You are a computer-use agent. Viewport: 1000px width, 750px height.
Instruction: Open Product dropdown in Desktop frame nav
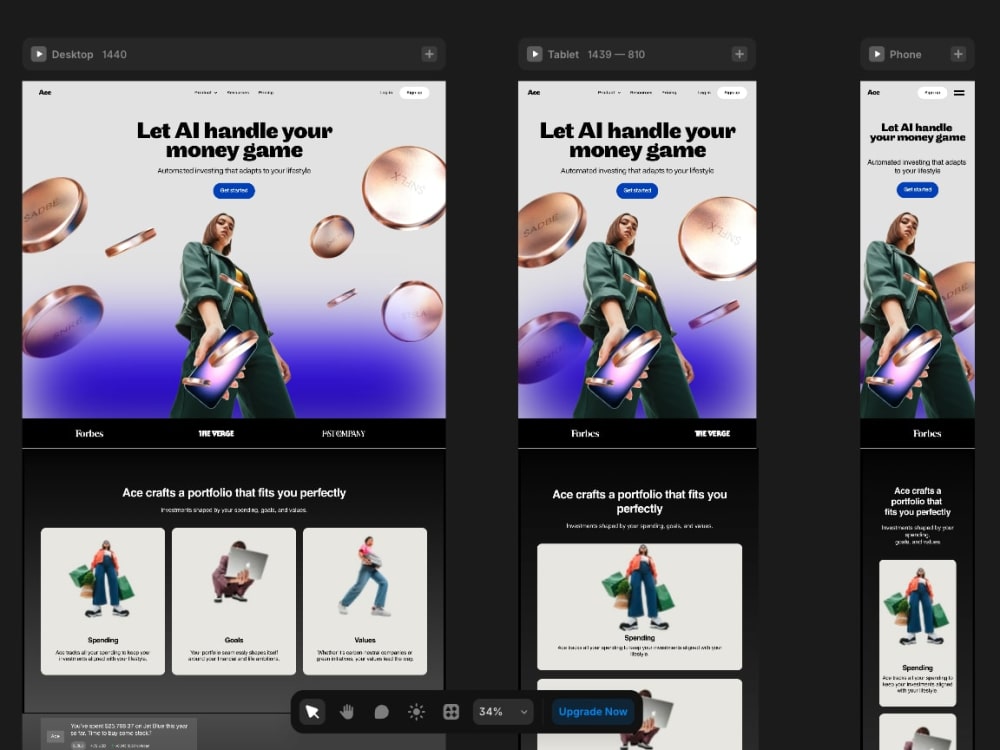(x=206, y=92)
